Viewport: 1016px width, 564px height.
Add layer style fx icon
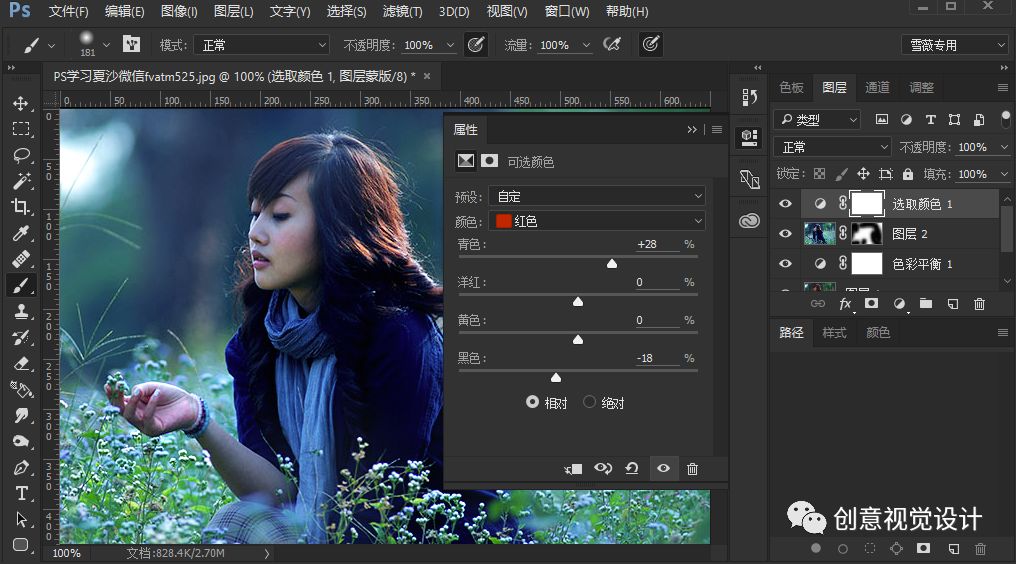pos(845,303)
